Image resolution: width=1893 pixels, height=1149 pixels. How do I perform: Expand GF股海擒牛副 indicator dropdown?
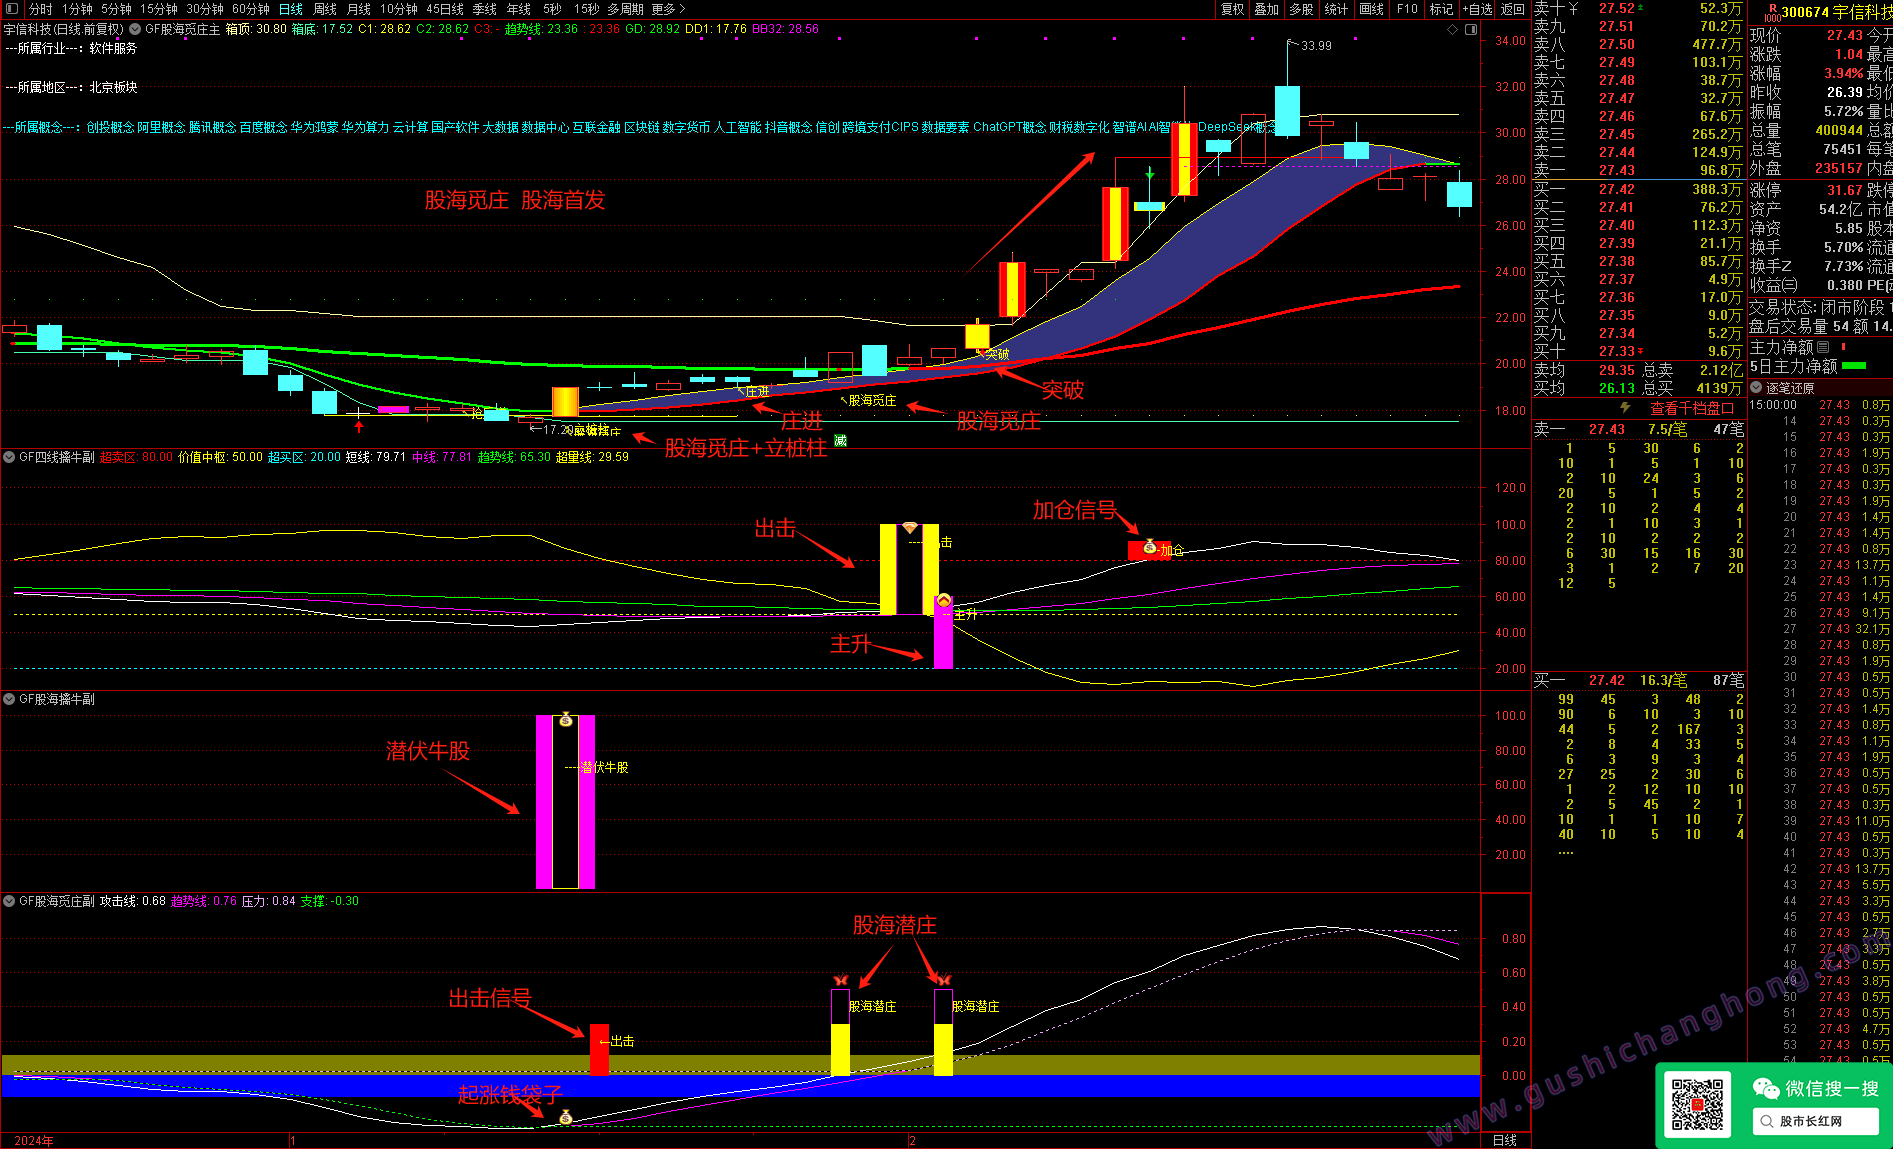tap(9, 699)
